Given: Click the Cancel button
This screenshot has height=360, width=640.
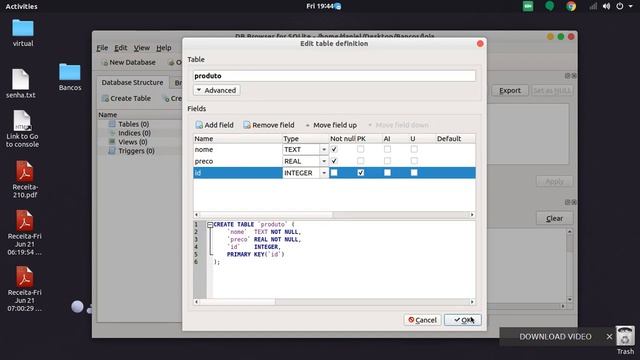Looking at the screenshot, I should tap(422, 320).
